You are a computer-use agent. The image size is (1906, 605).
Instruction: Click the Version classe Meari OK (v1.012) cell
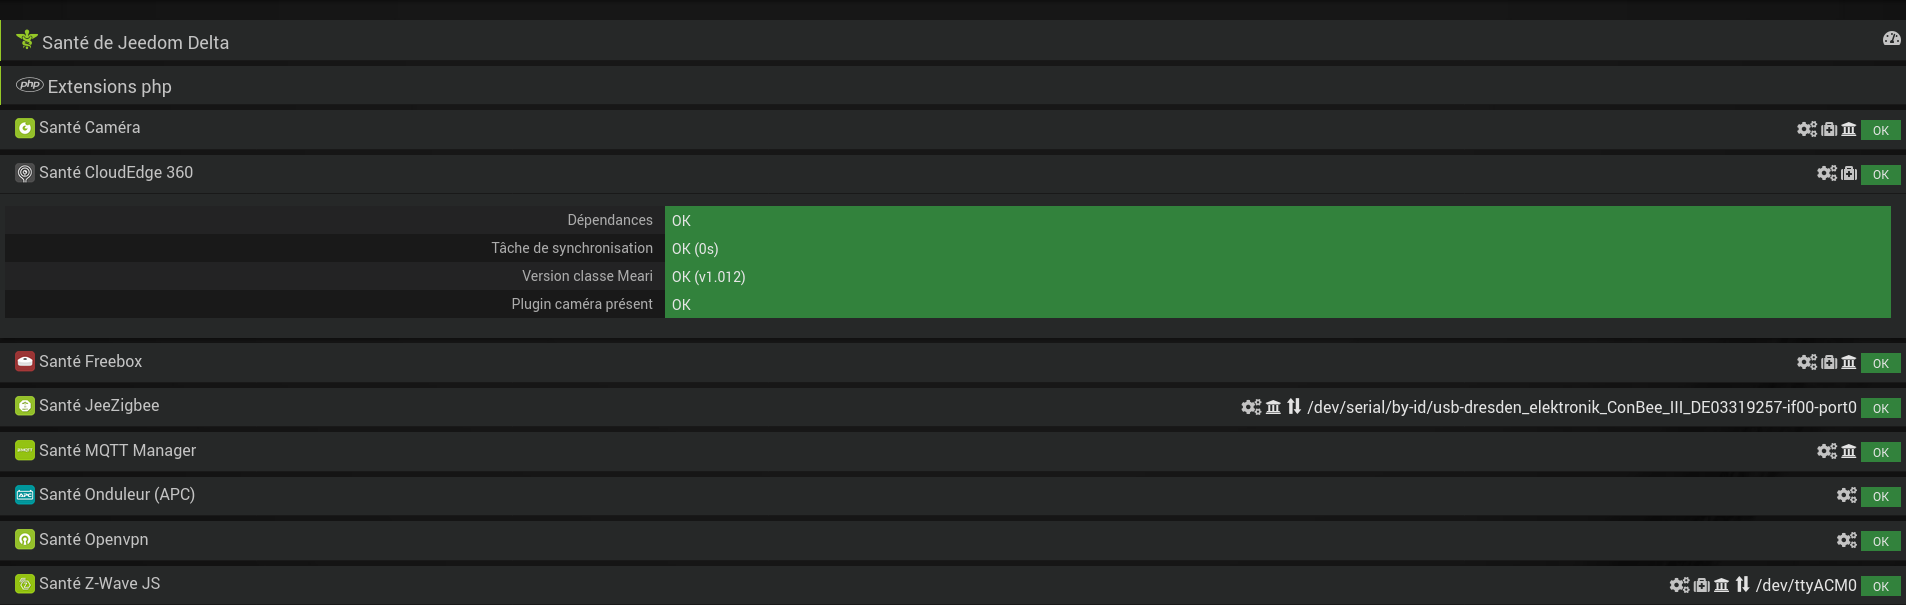click(x=1277, y=276)
